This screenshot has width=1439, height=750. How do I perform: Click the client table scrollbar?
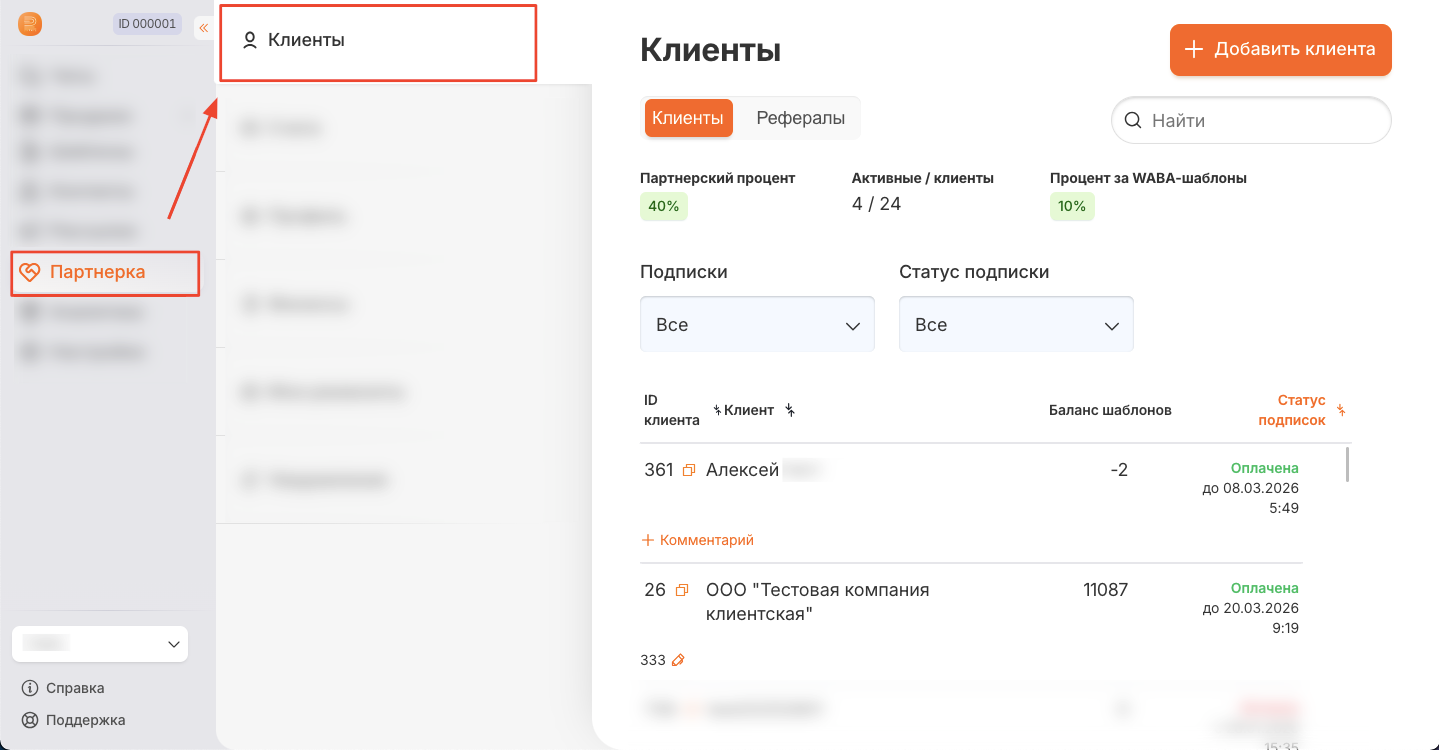1347,466
